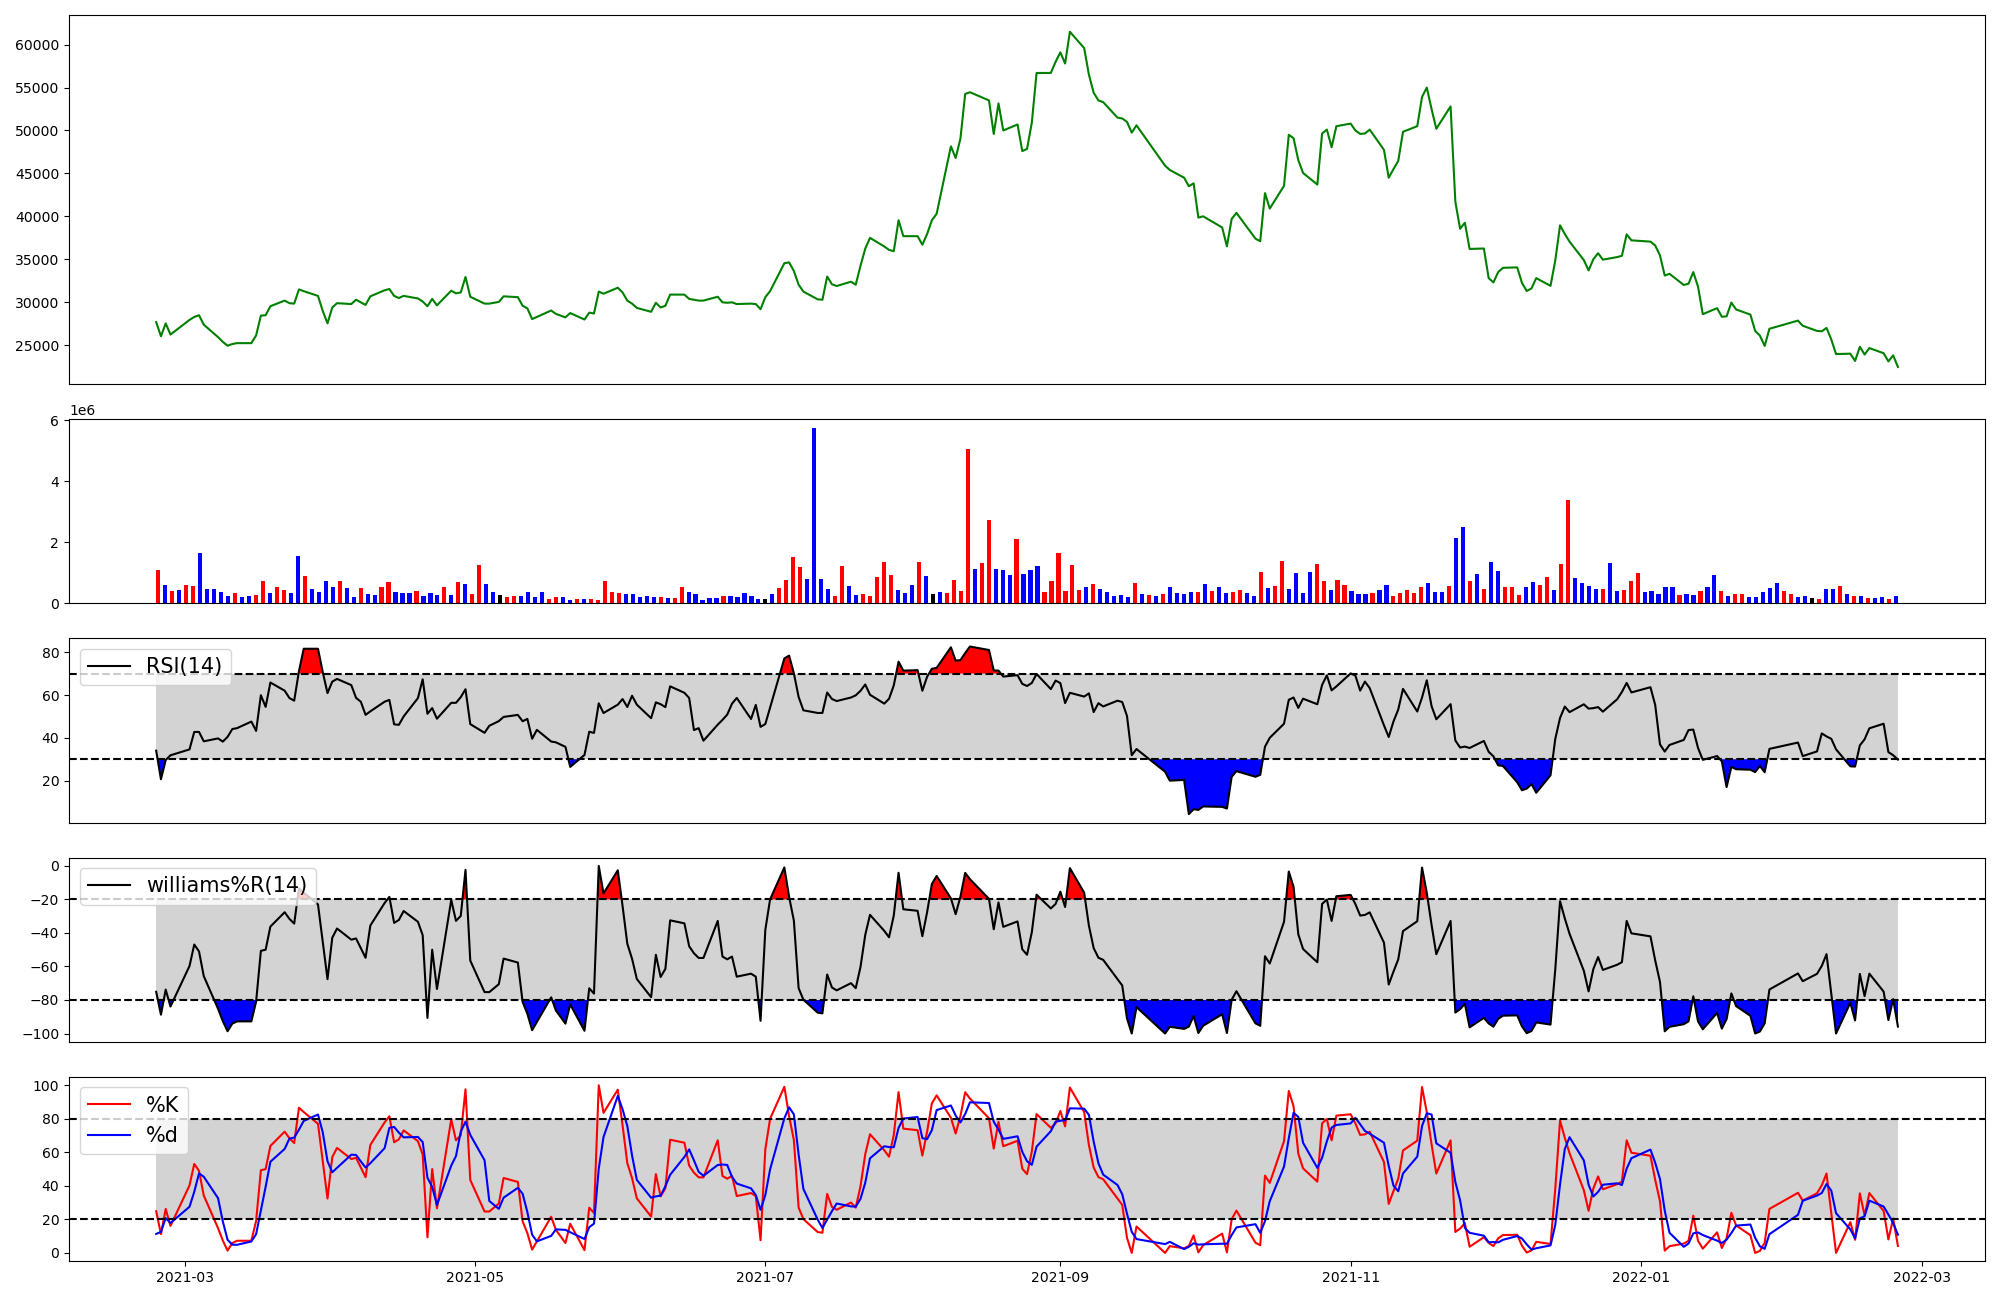Click the 2021-11 x-axis label
This screenshot has width=2000, height=1300.
pyautogui.click(x=1351, y=1277)
